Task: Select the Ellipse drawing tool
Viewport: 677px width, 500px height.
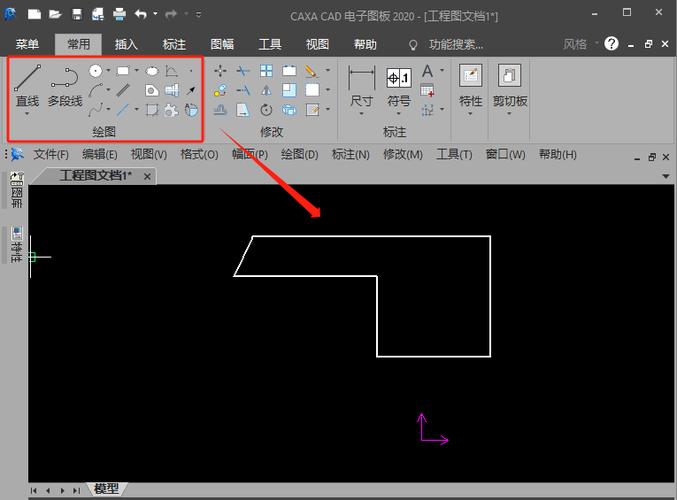Action: point(152,71)
